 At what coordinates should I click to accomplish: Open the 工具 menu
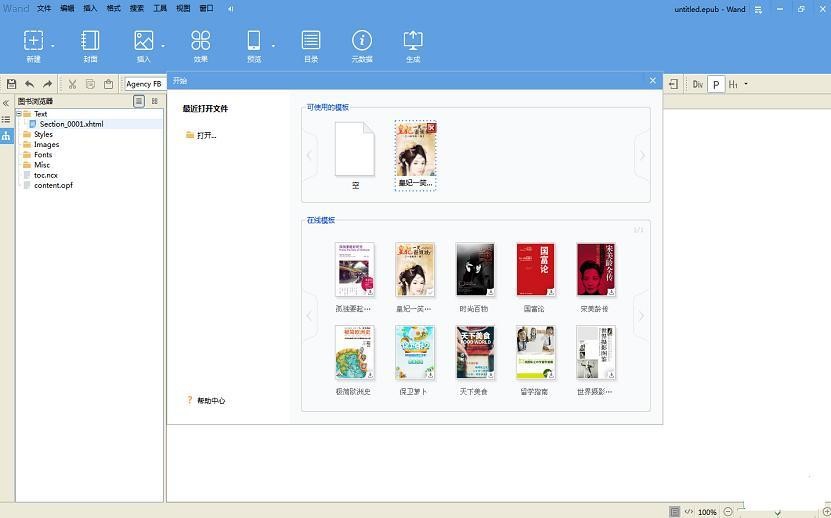pyautogui.click(x=160, y=8)
